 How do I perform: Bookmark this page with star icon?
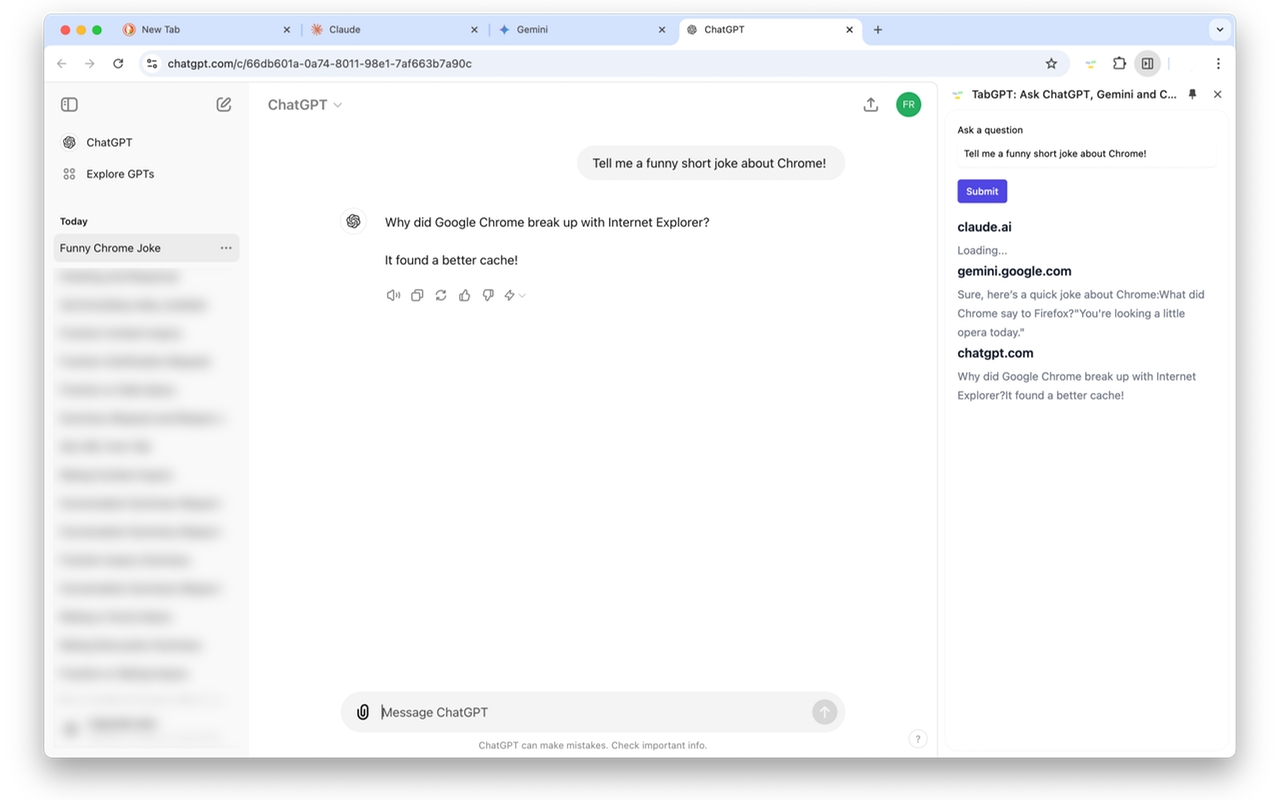pyautogui.click(x=1051, y=63)
